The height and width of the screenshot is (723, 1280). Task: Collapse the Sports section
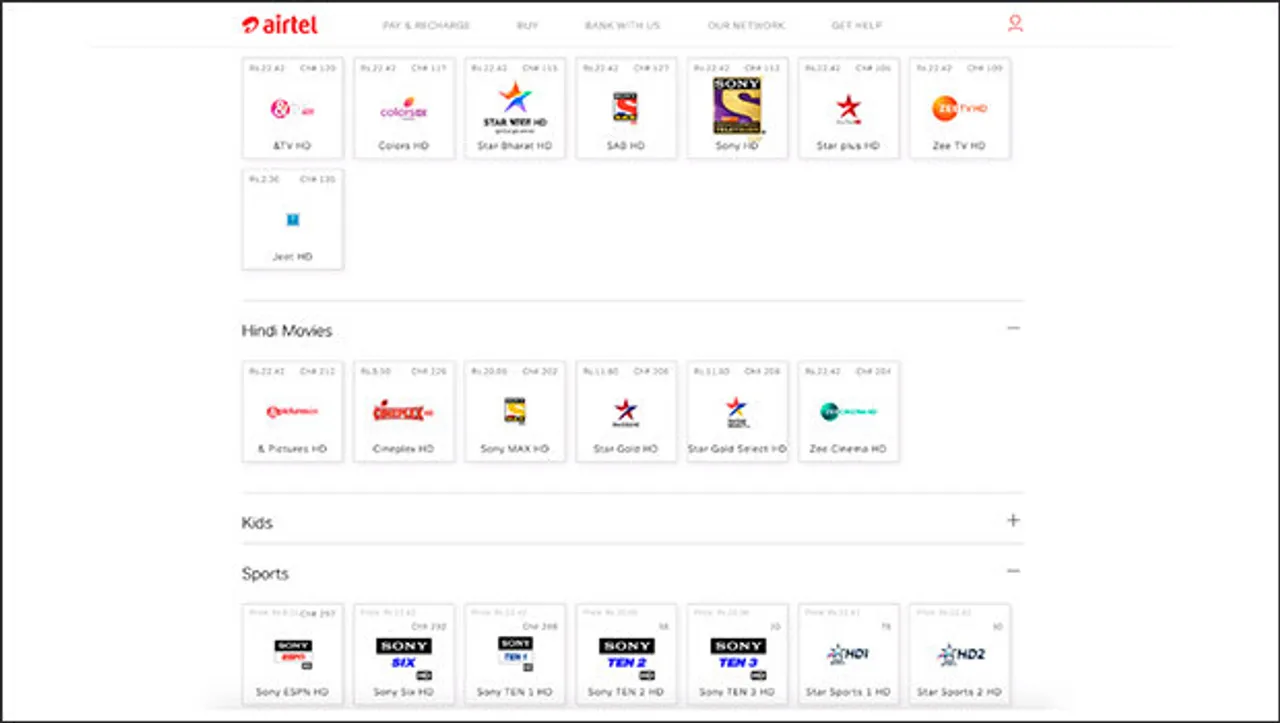pyautogui.click(x=1013, y=571)
